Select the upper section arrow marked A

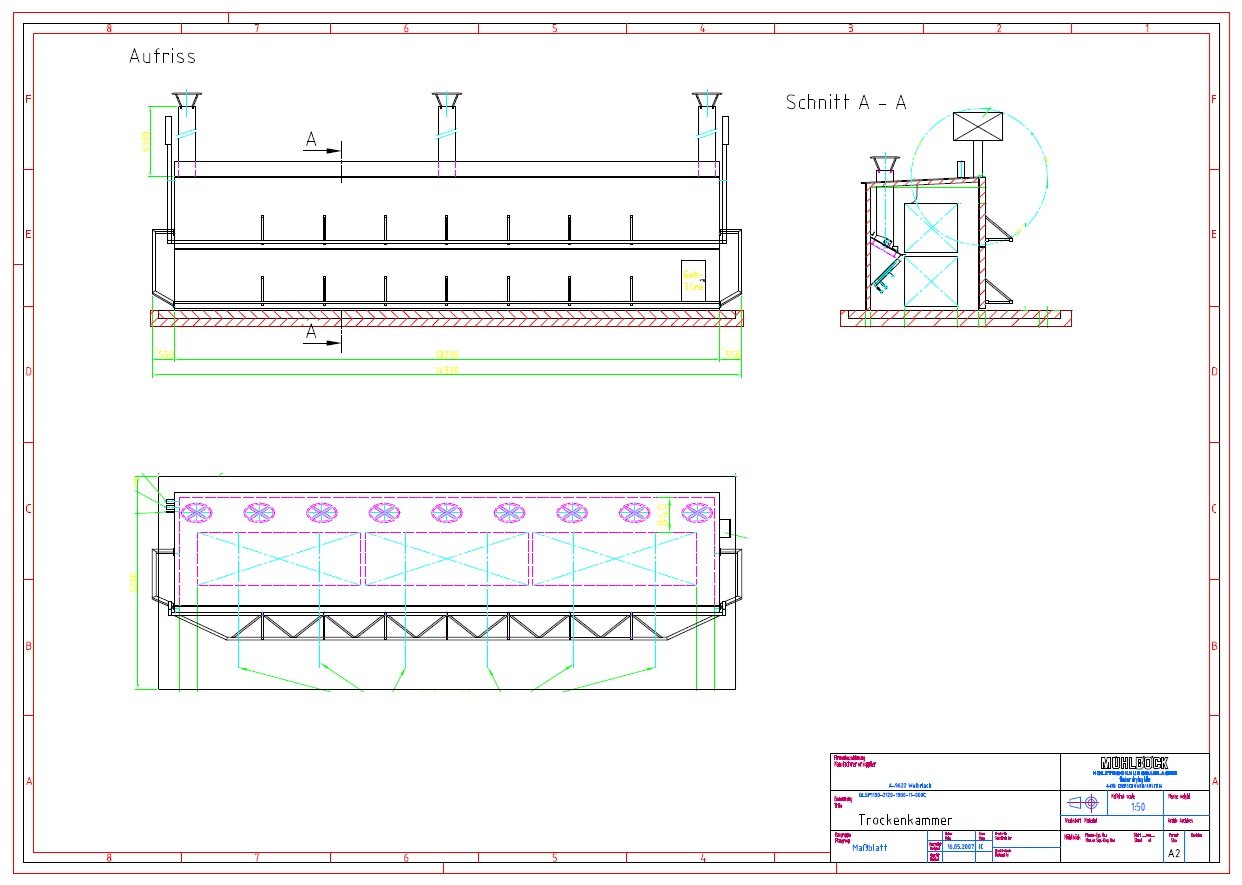point(324,145)
